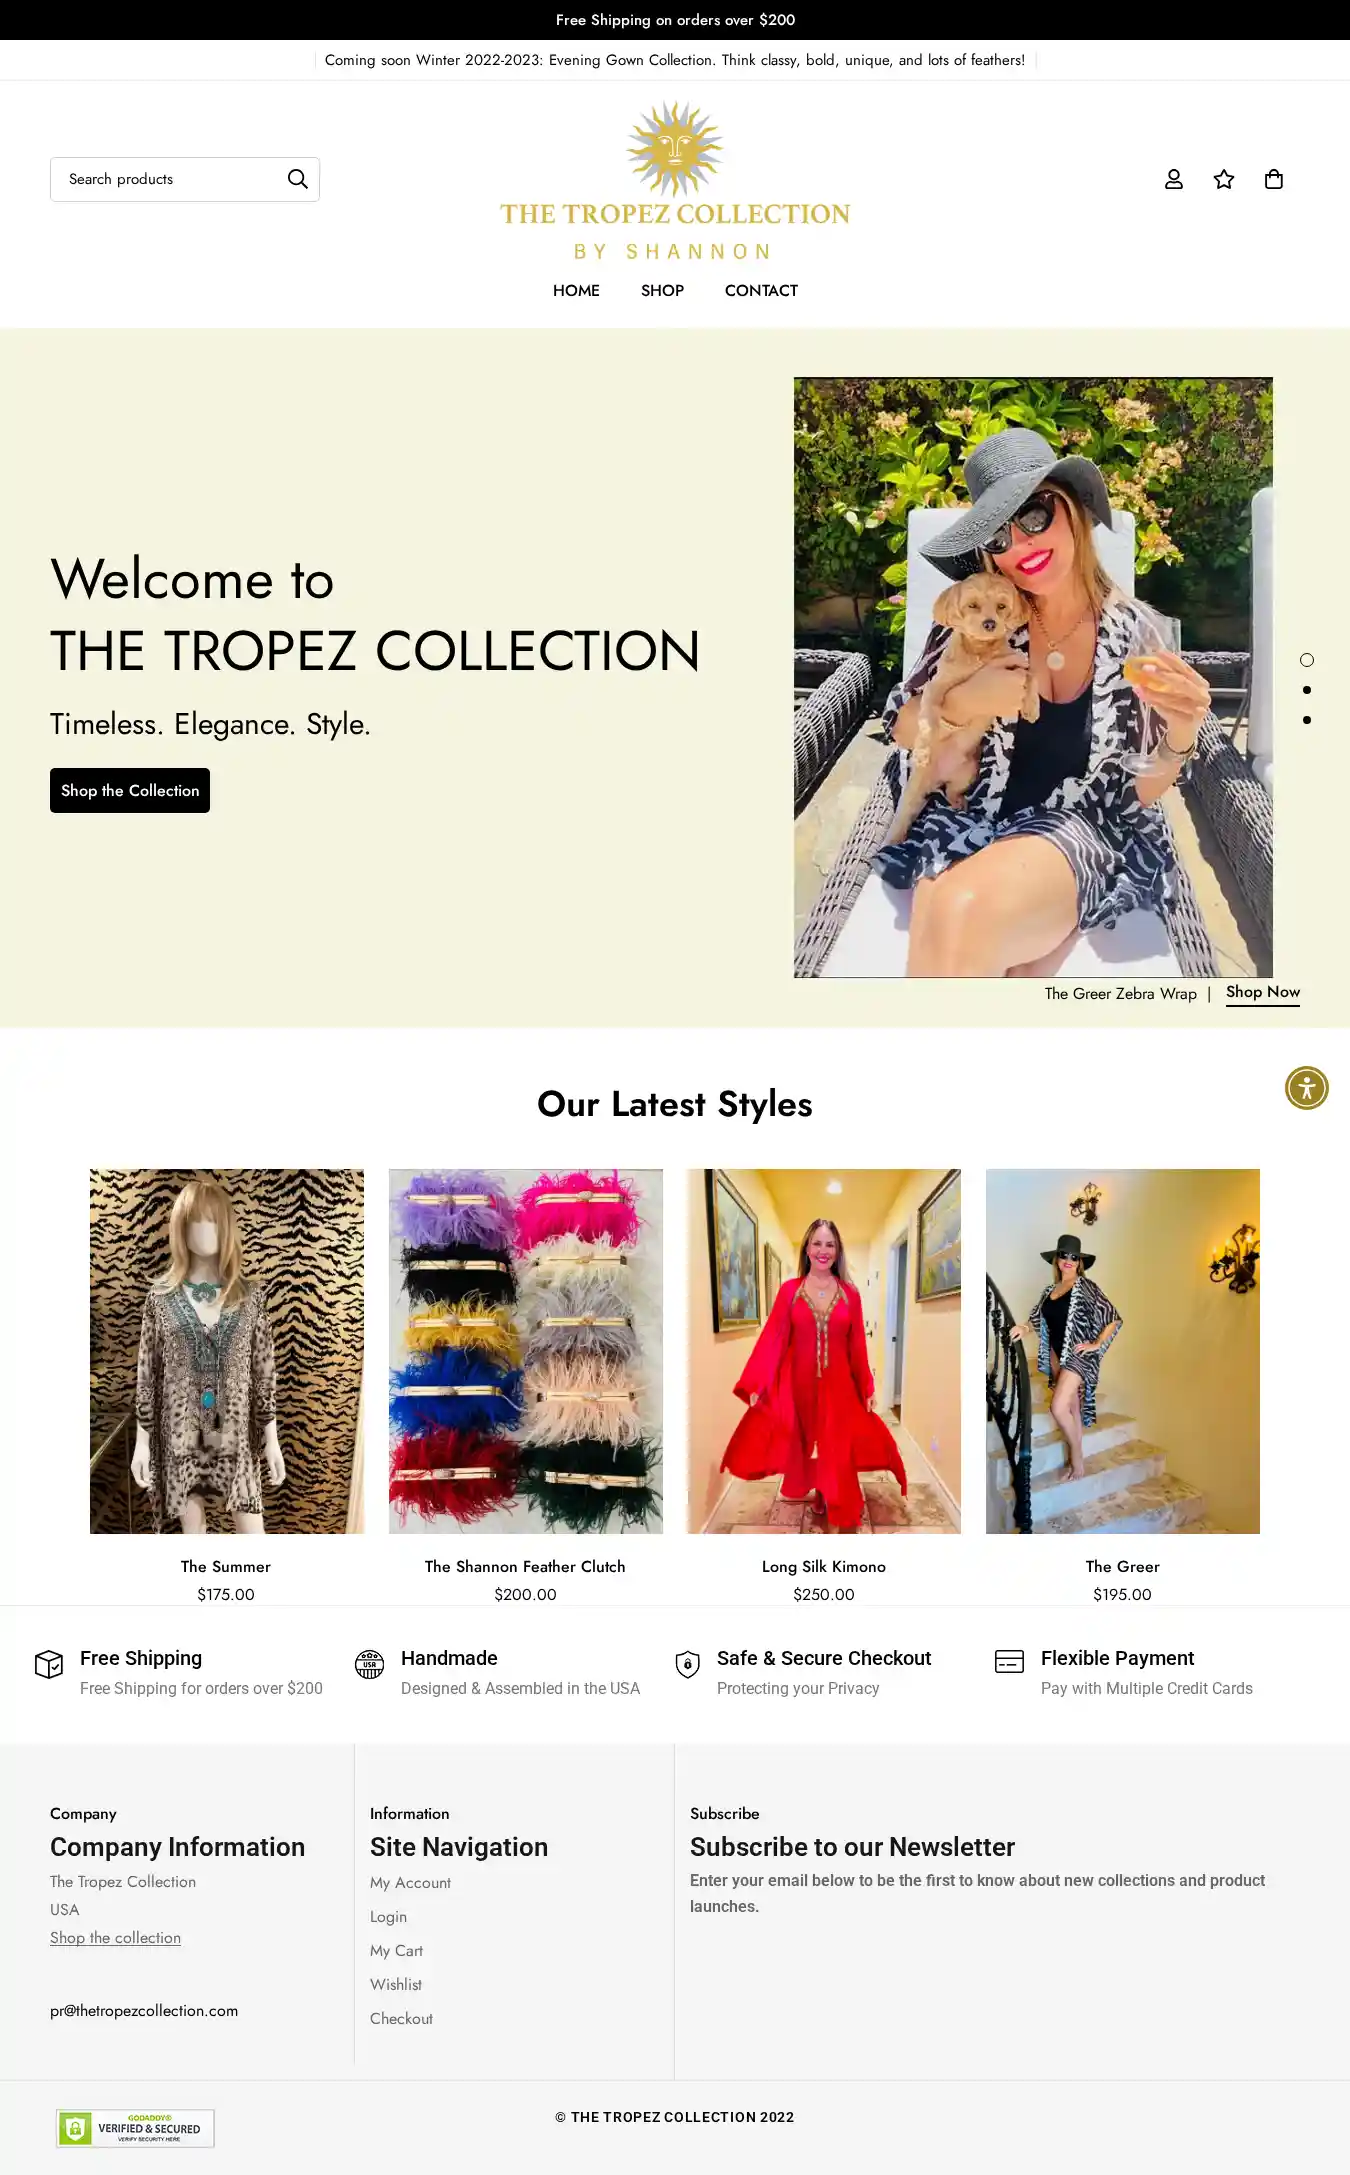This screenshot has width=1350, height=2175.
Task: Open the Long Silk Kimono product image
Action: [x=824, y=1351]
